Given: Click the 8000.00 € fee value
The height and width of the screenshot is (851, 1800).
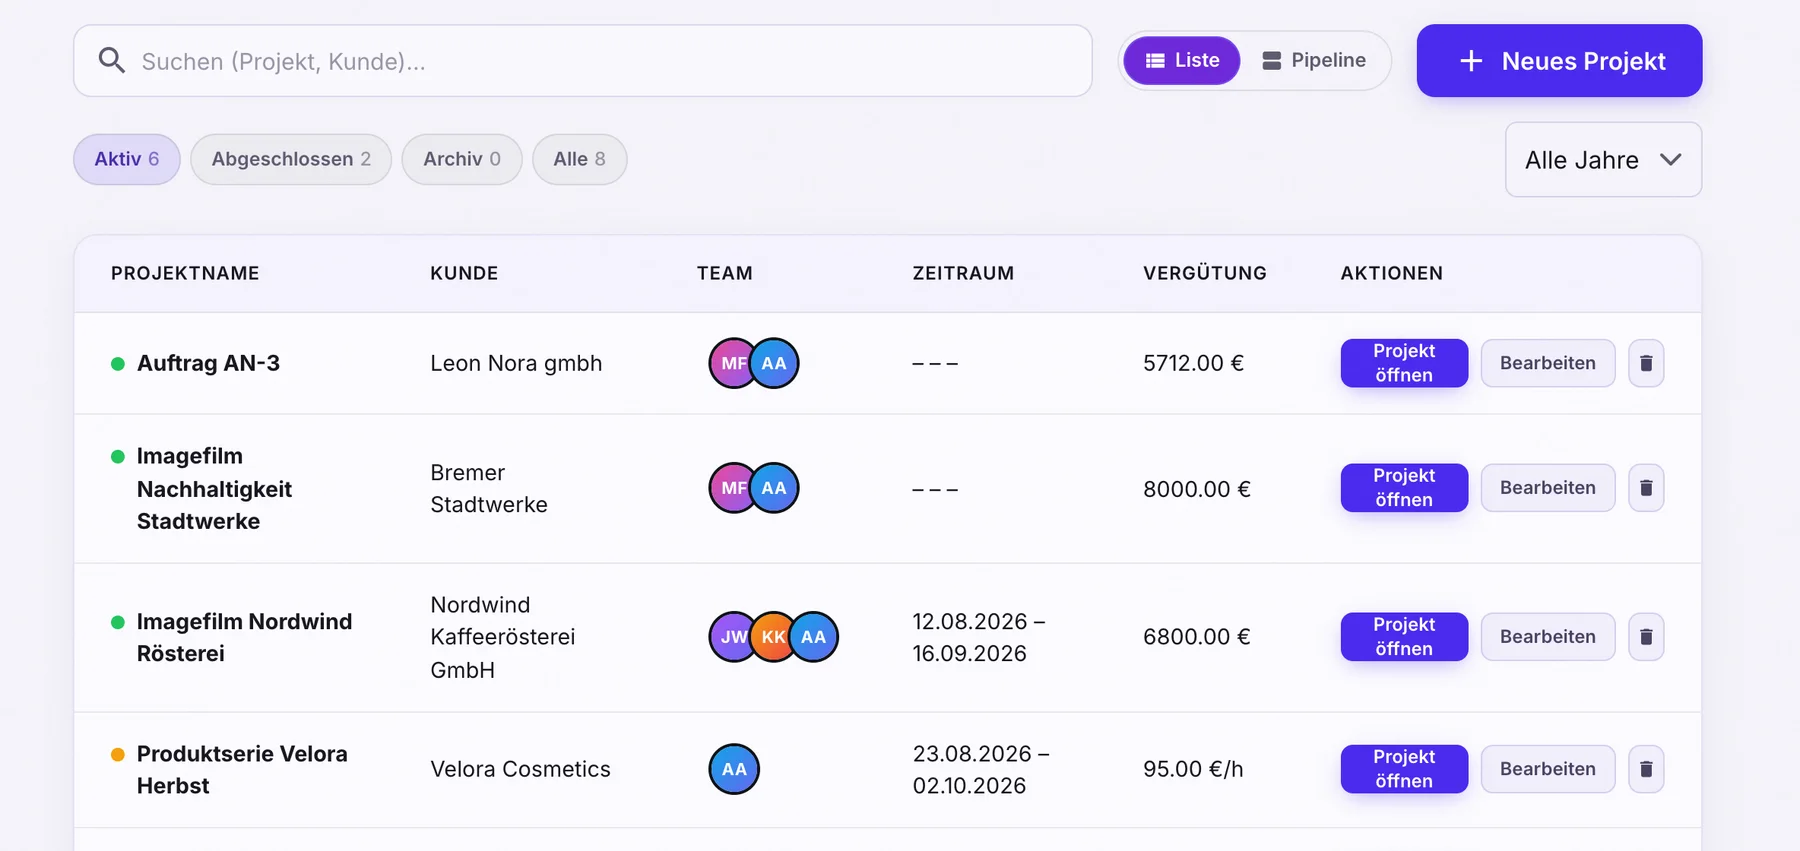Looking at the screenshot, I should [x=1197, y=489].
